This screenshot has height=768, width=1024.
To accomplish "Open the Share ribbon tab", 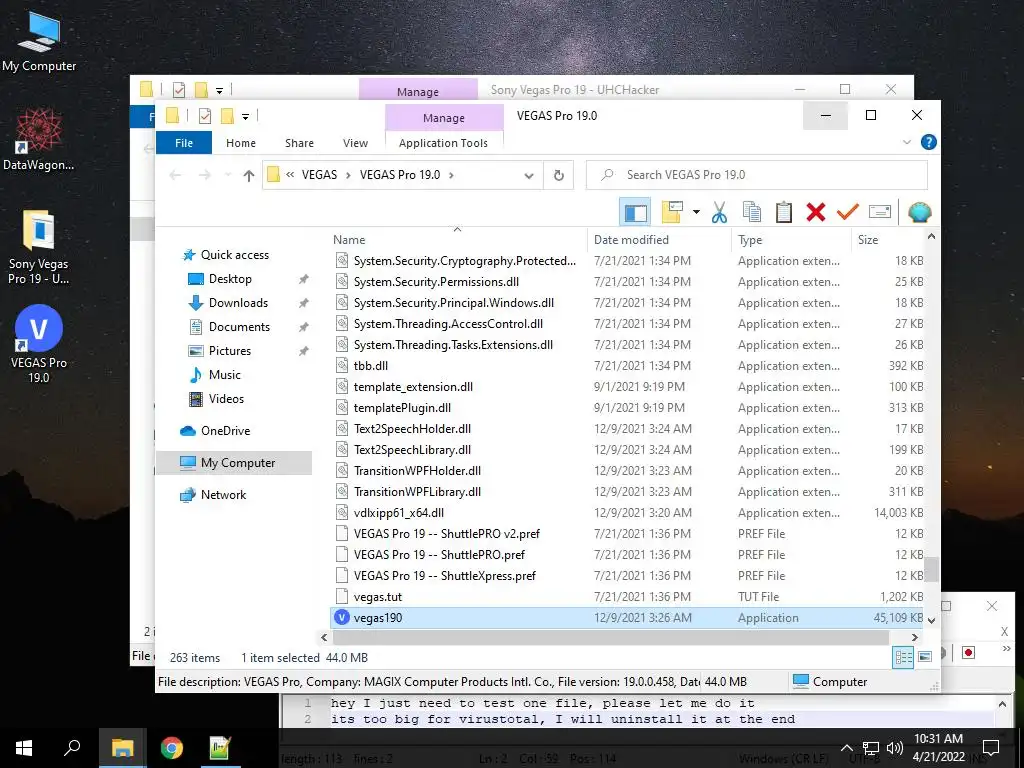I will tap(299, 143).
